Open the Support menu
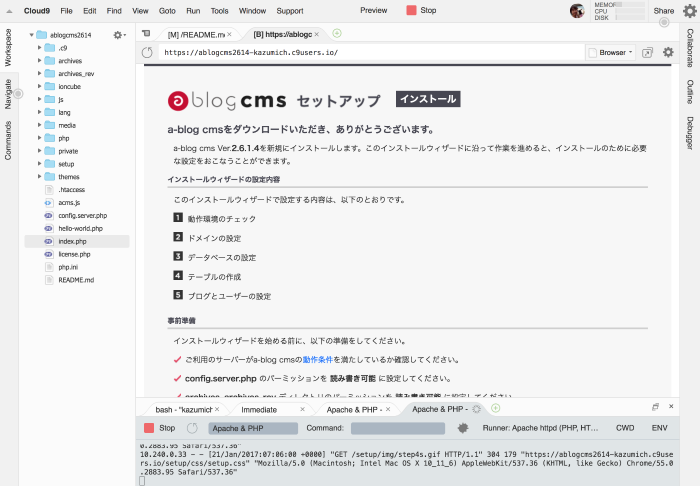Viewport: 700px width, 486px height. [x=290, y=11]
